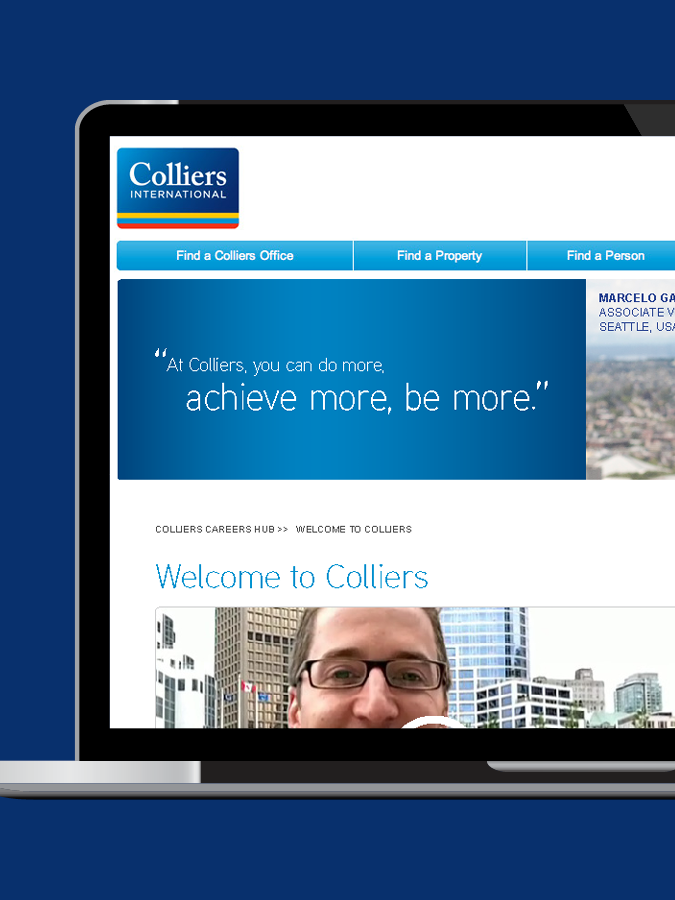Open the Find a Colliers Office tab

[235, 255]
